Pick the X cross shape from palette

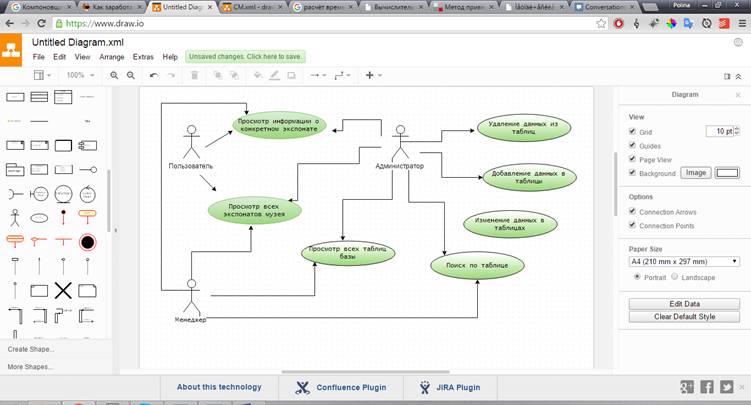pos(63,291)
